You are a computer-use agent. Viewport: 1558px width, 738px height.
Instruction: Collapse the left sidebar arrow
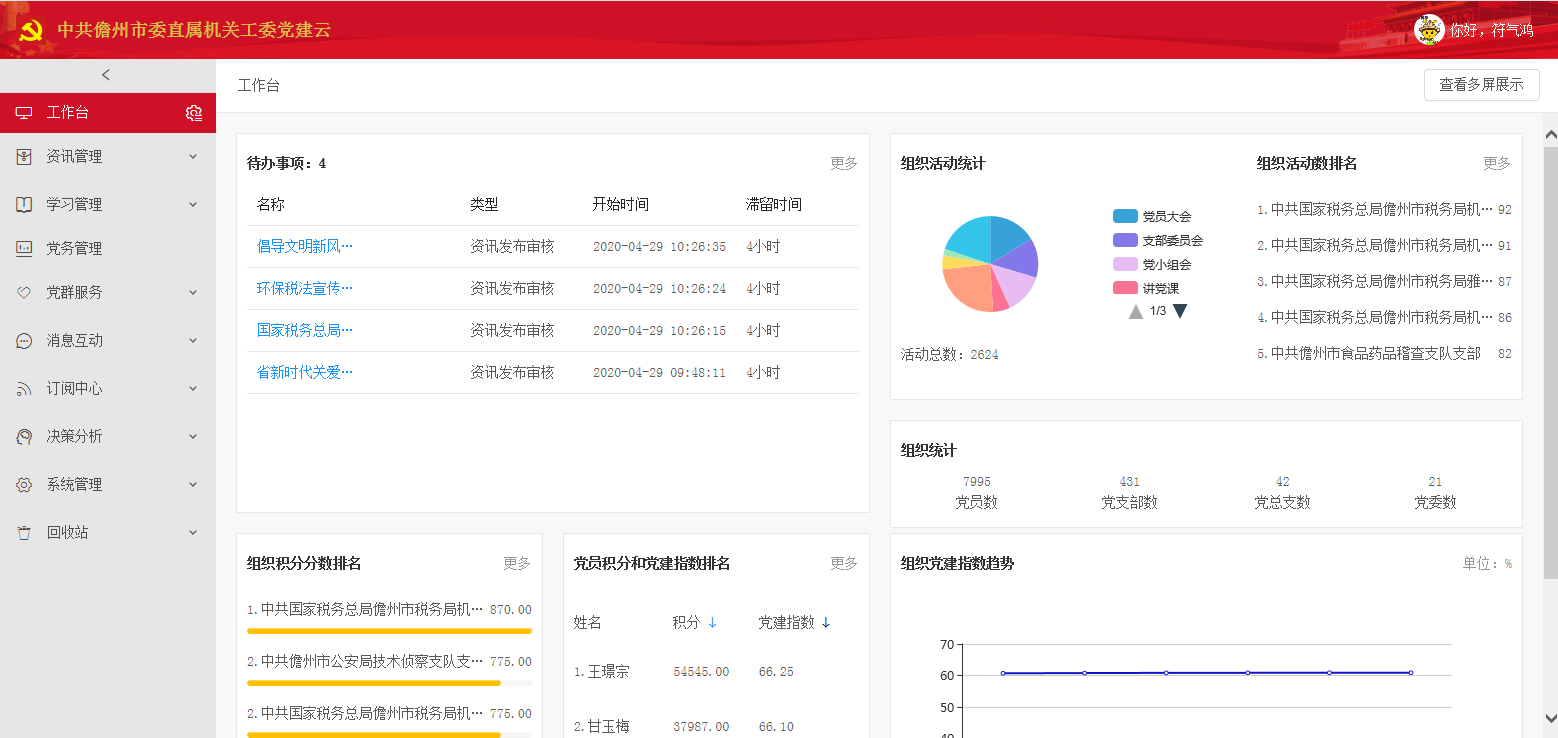[106, 75]
